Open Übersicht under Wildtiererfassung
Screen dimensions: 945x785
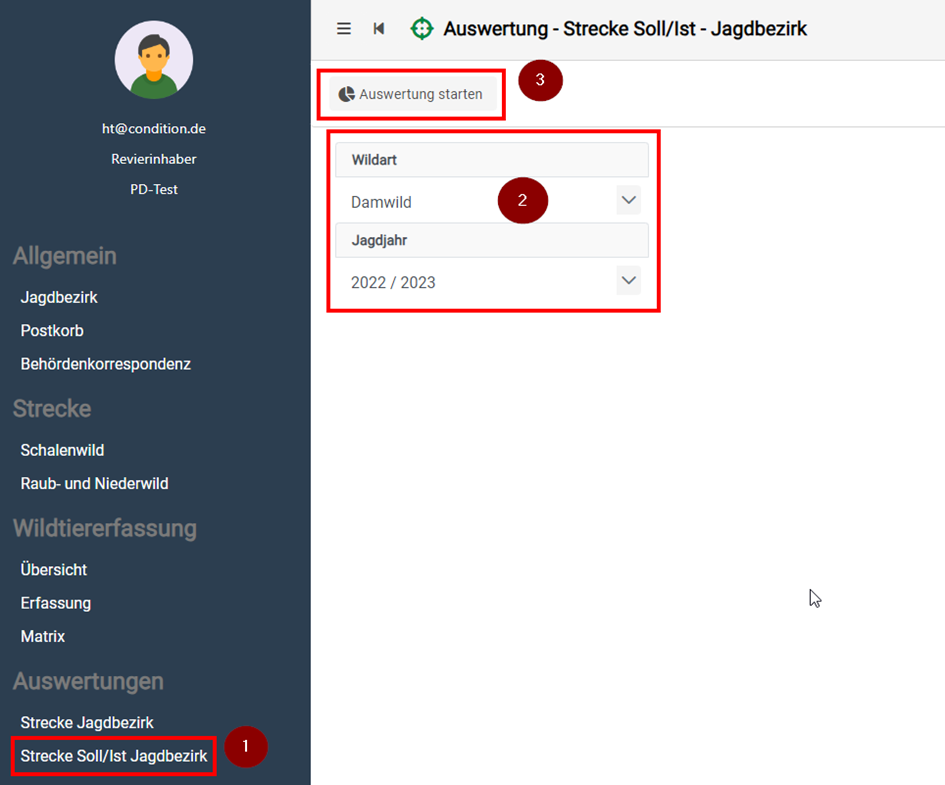tap(54, 569)
